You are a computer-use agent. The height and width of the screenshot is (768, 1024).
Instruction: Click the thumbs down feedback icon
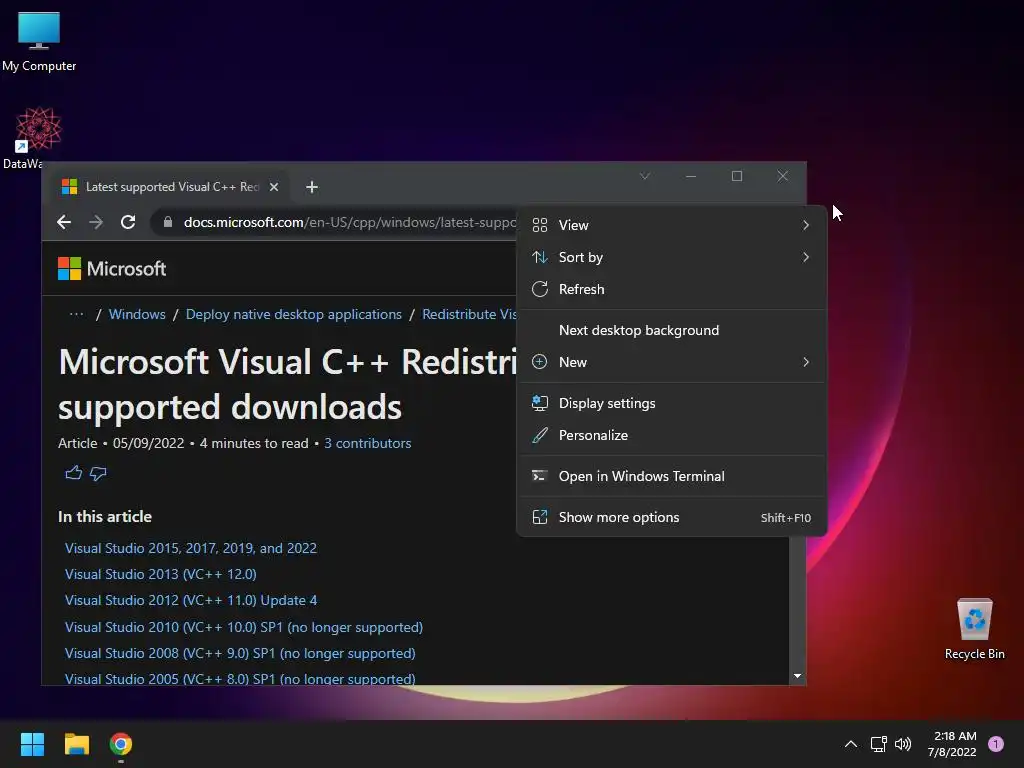[98, 473]
